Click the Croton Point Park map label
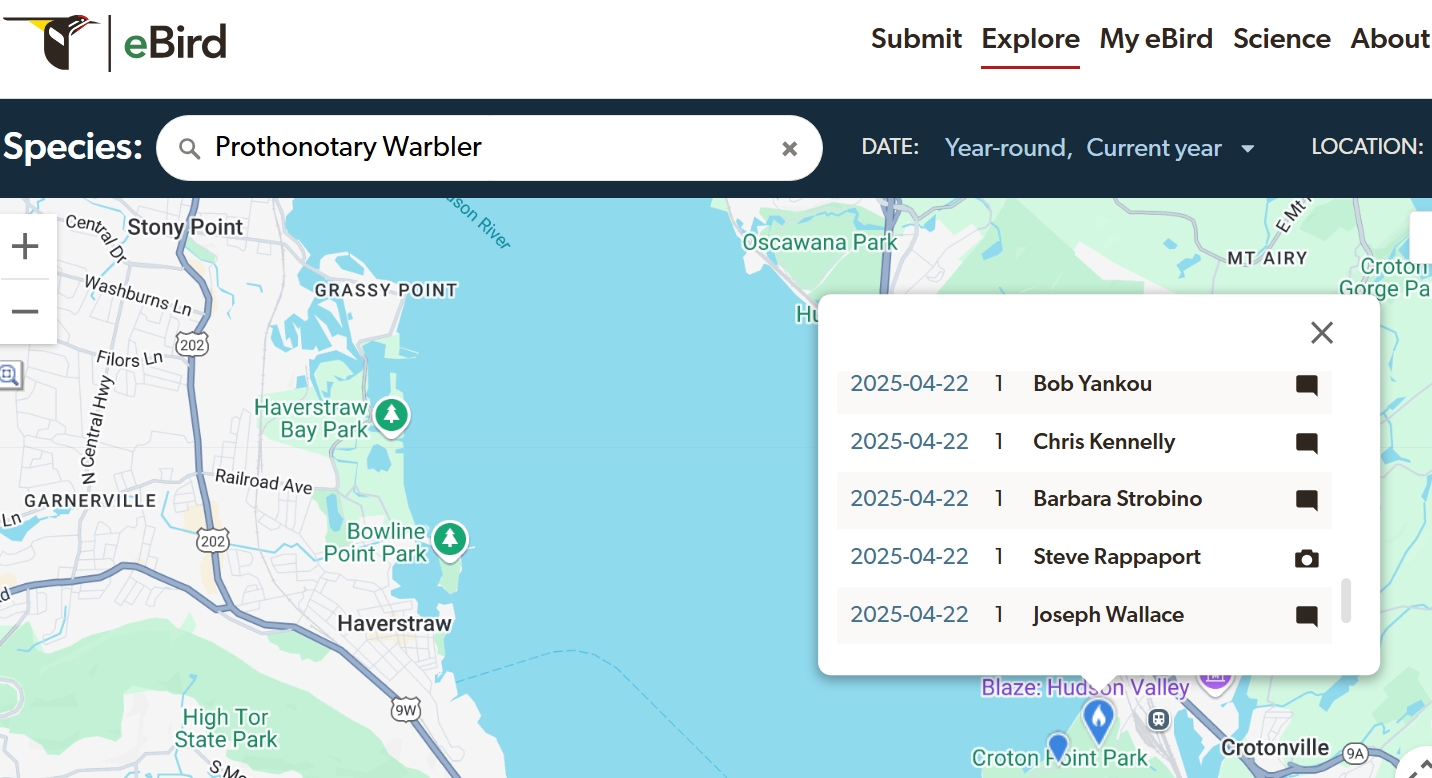This screenshot has width=1432, height=778. point(1060,759)
